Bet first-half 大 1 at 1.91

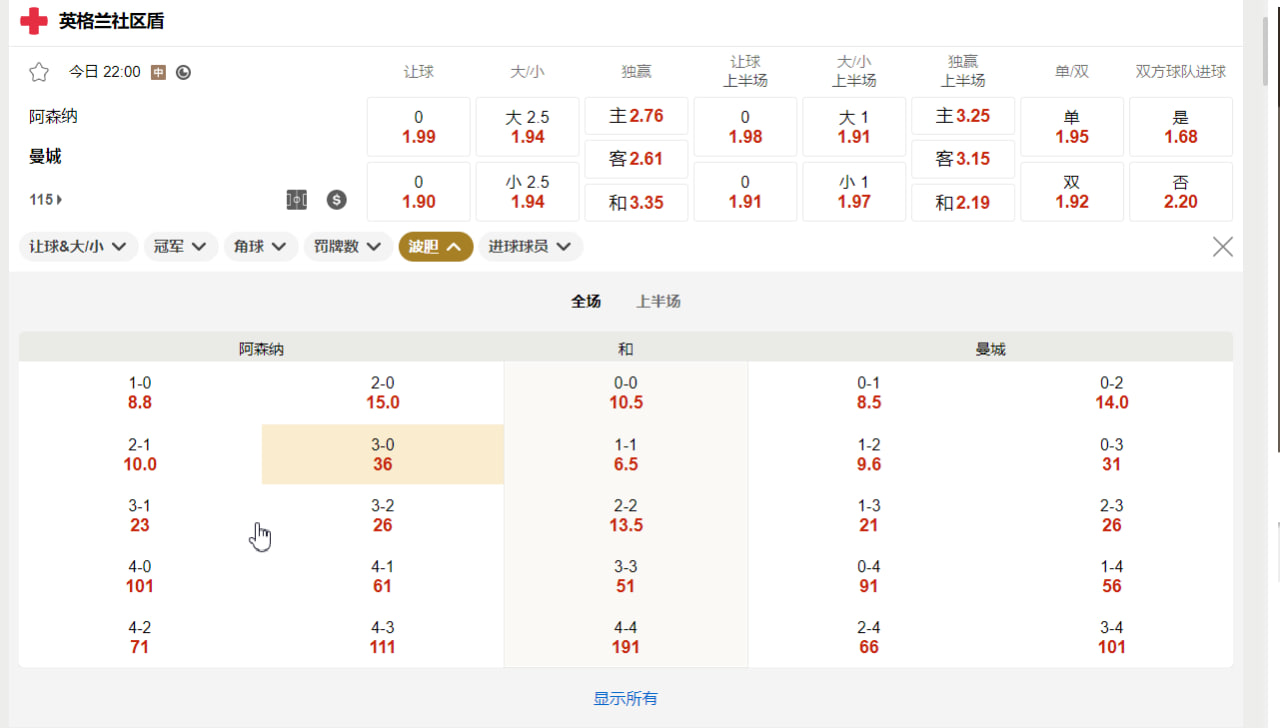854,127
